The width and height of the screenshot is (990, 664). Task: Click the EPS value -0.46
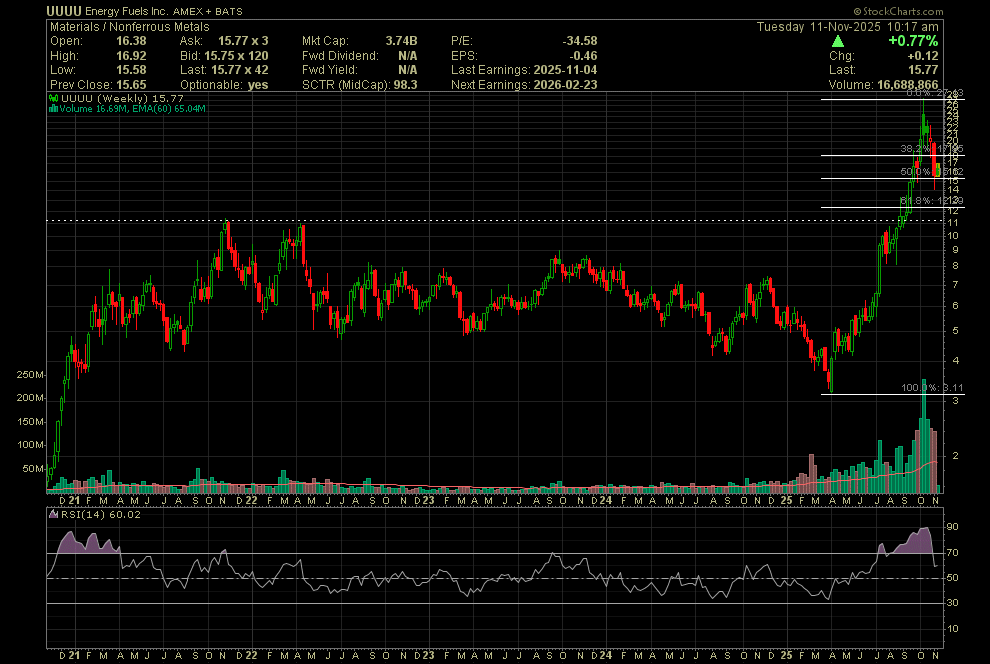(583, 56)
